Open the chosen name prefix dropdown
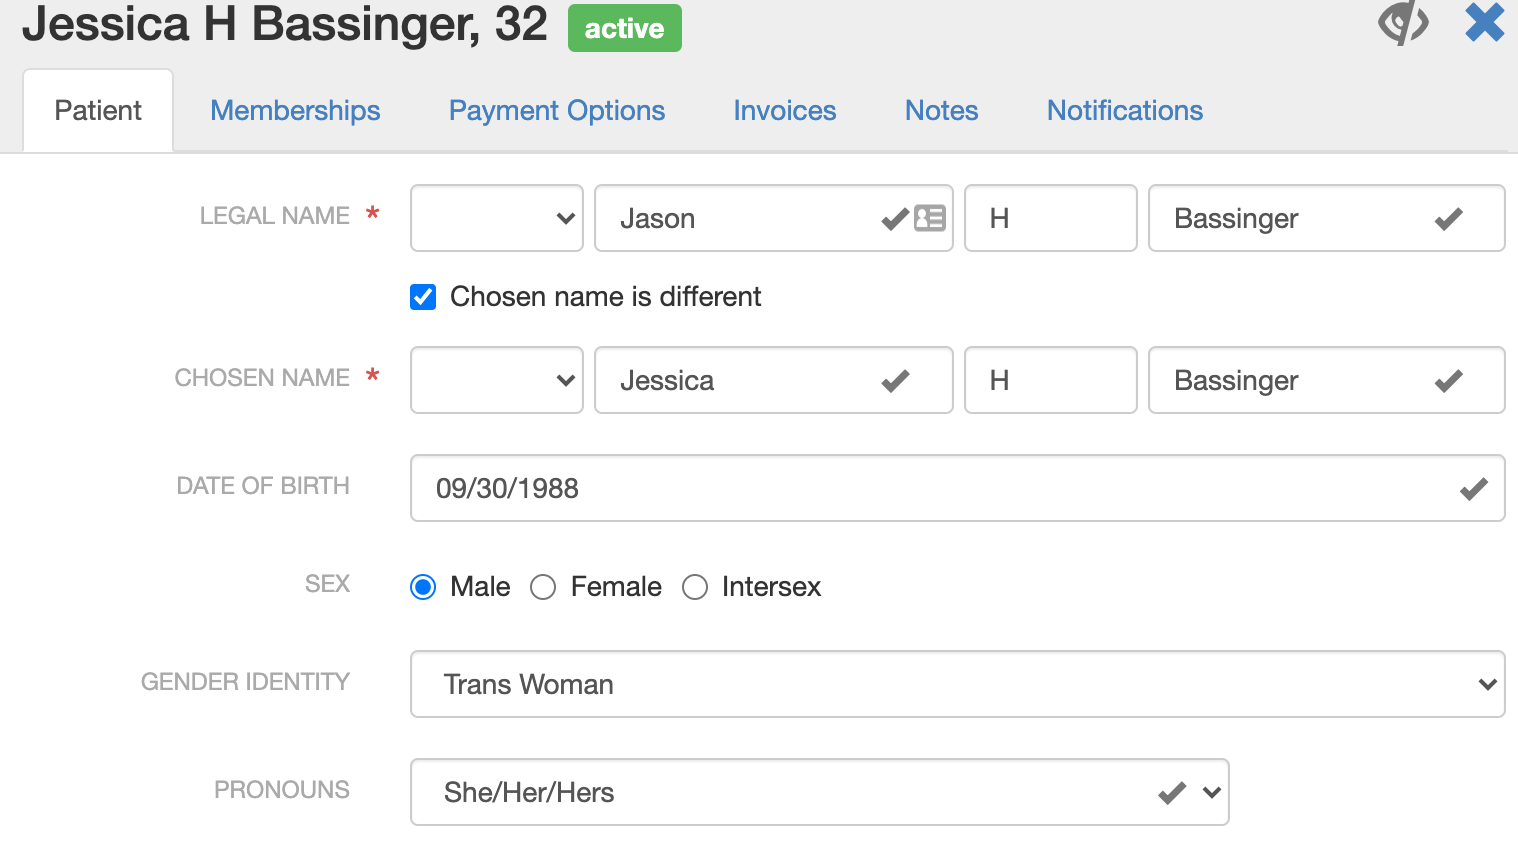 coord(497,380)
